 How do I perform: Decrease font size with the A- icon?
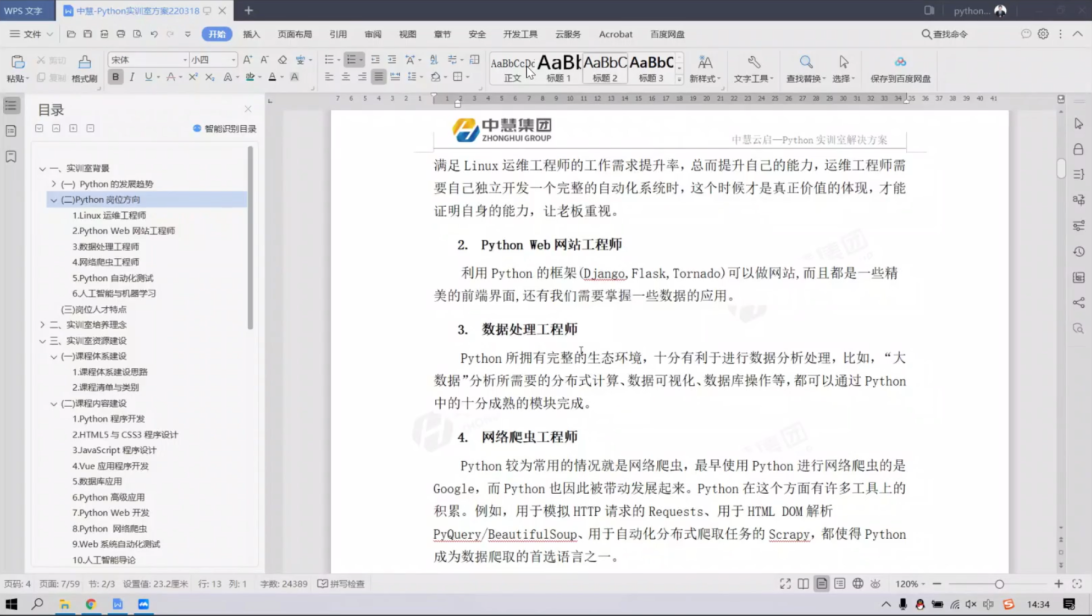(265, 60)
